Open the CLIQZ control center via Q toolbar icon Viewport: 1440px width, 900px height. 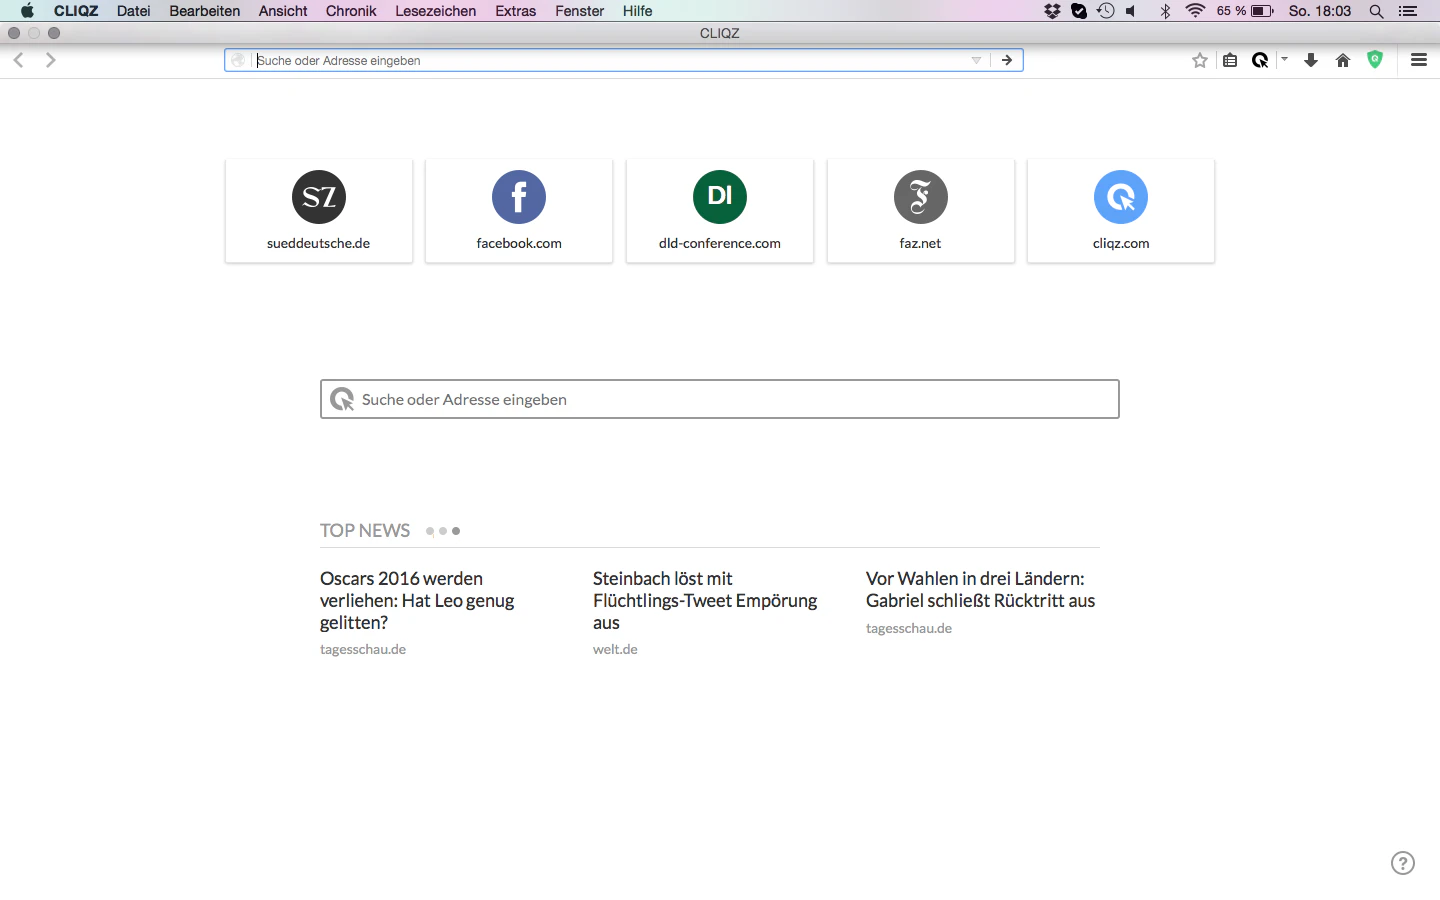[x=1260, y=59]
